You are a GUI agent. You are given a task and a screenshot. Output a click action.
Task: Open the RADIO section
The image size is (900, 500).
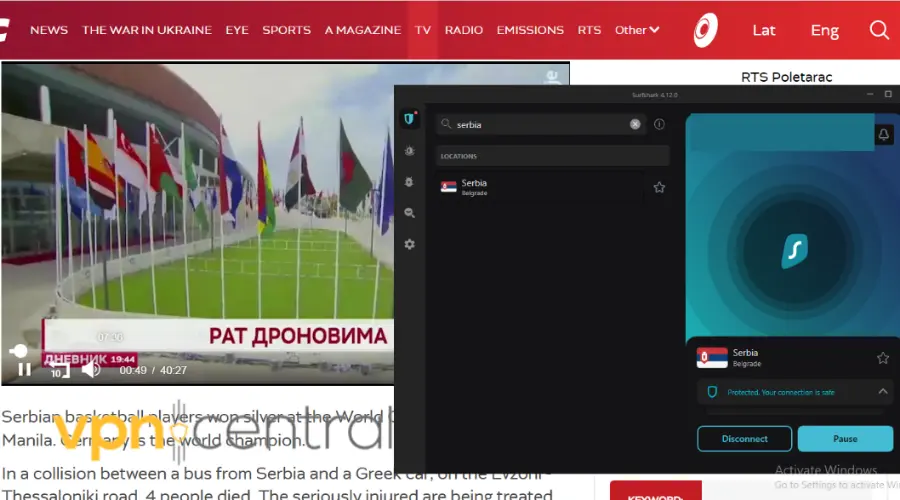[464, 30]
